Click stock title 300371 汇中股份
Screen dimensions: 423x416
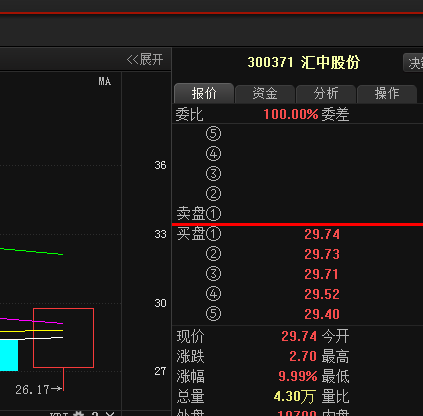click(x=304, y=62)
